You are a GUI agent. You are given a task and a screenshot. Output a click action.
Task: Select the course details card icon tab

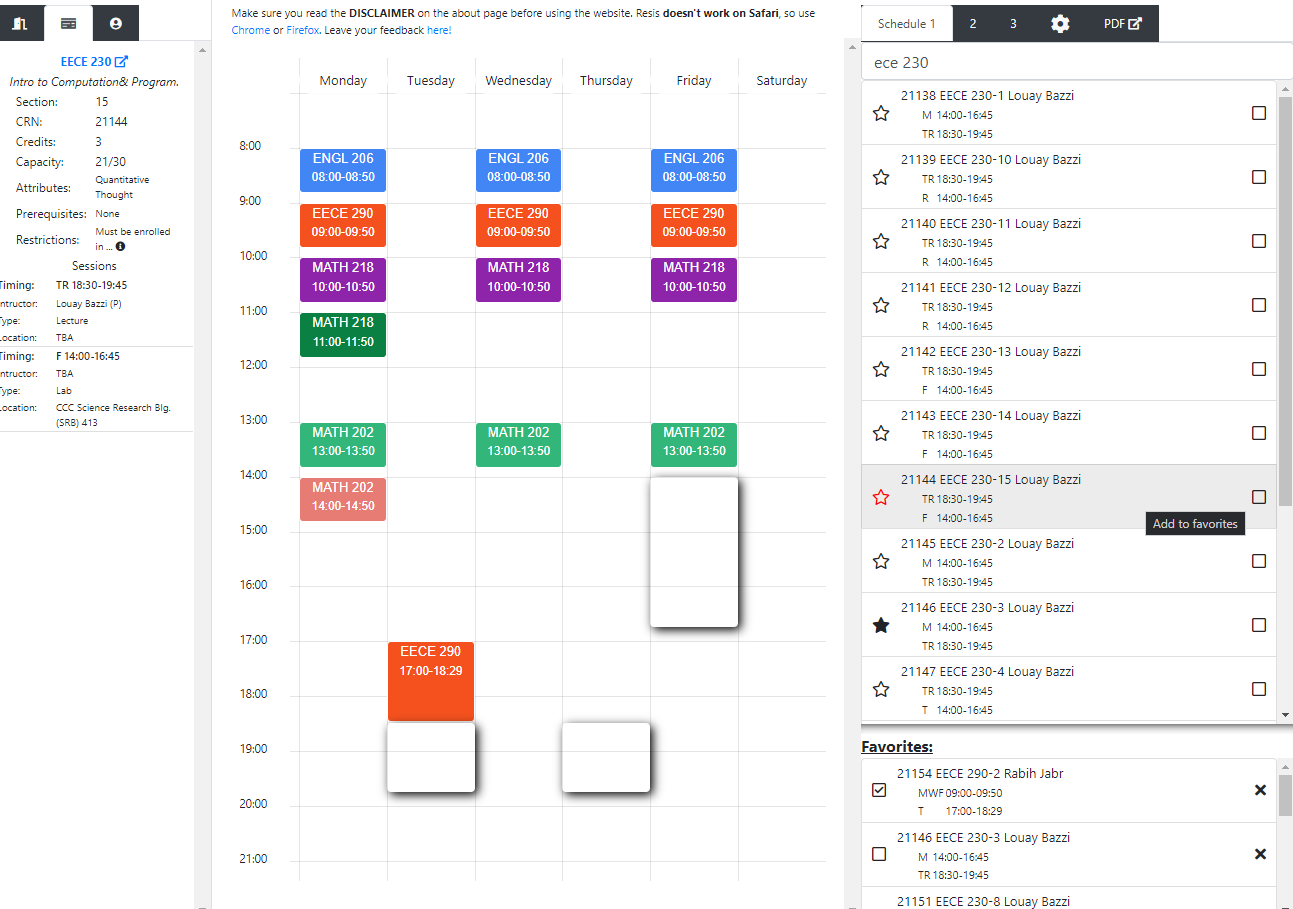[x=68, y=22]
